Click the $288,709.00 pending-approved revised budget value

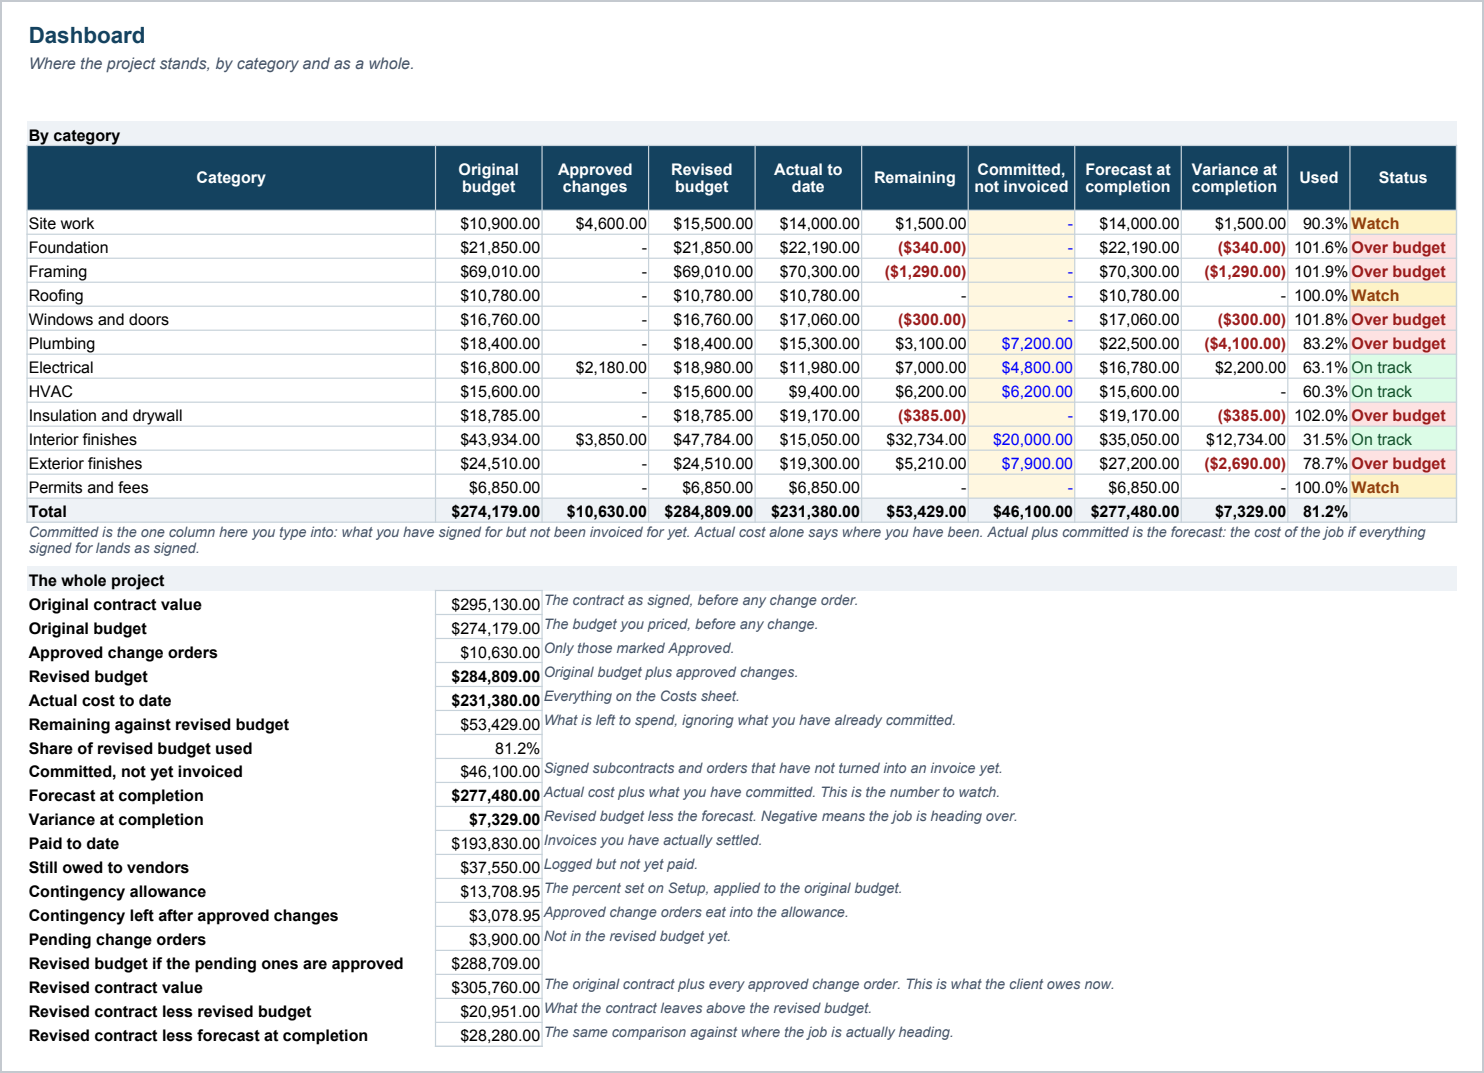pyautogui.click(x=489, y=963)
